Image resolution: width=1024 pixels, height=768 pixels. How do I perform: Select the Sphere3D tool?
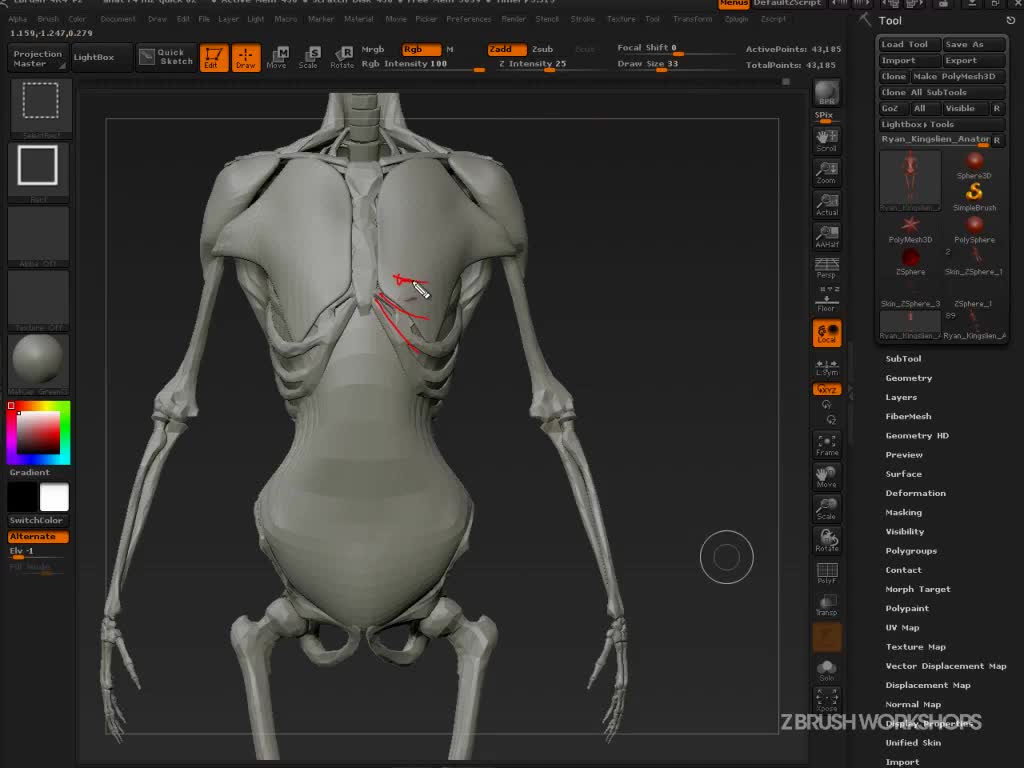[x=974, y=166]
